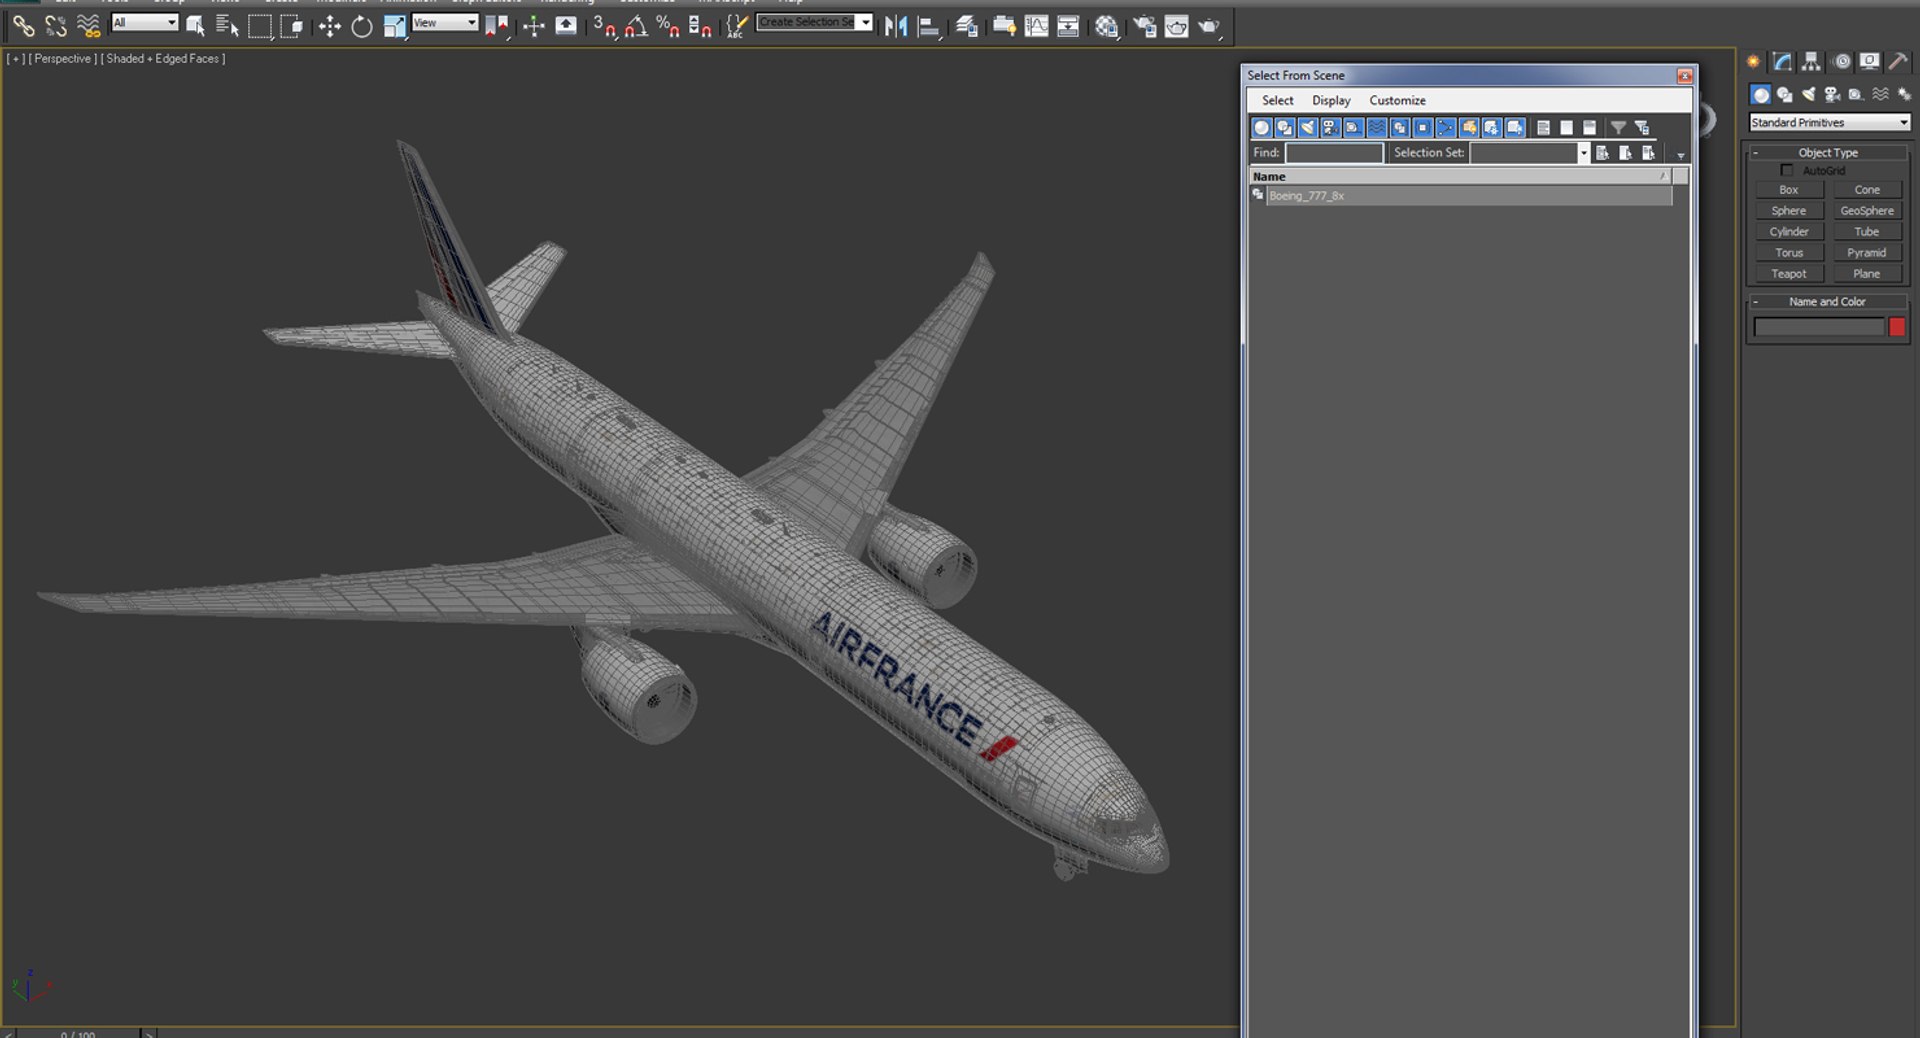Click the red object color swatch
The image size is (1920, 1038).
point(1897,327)
